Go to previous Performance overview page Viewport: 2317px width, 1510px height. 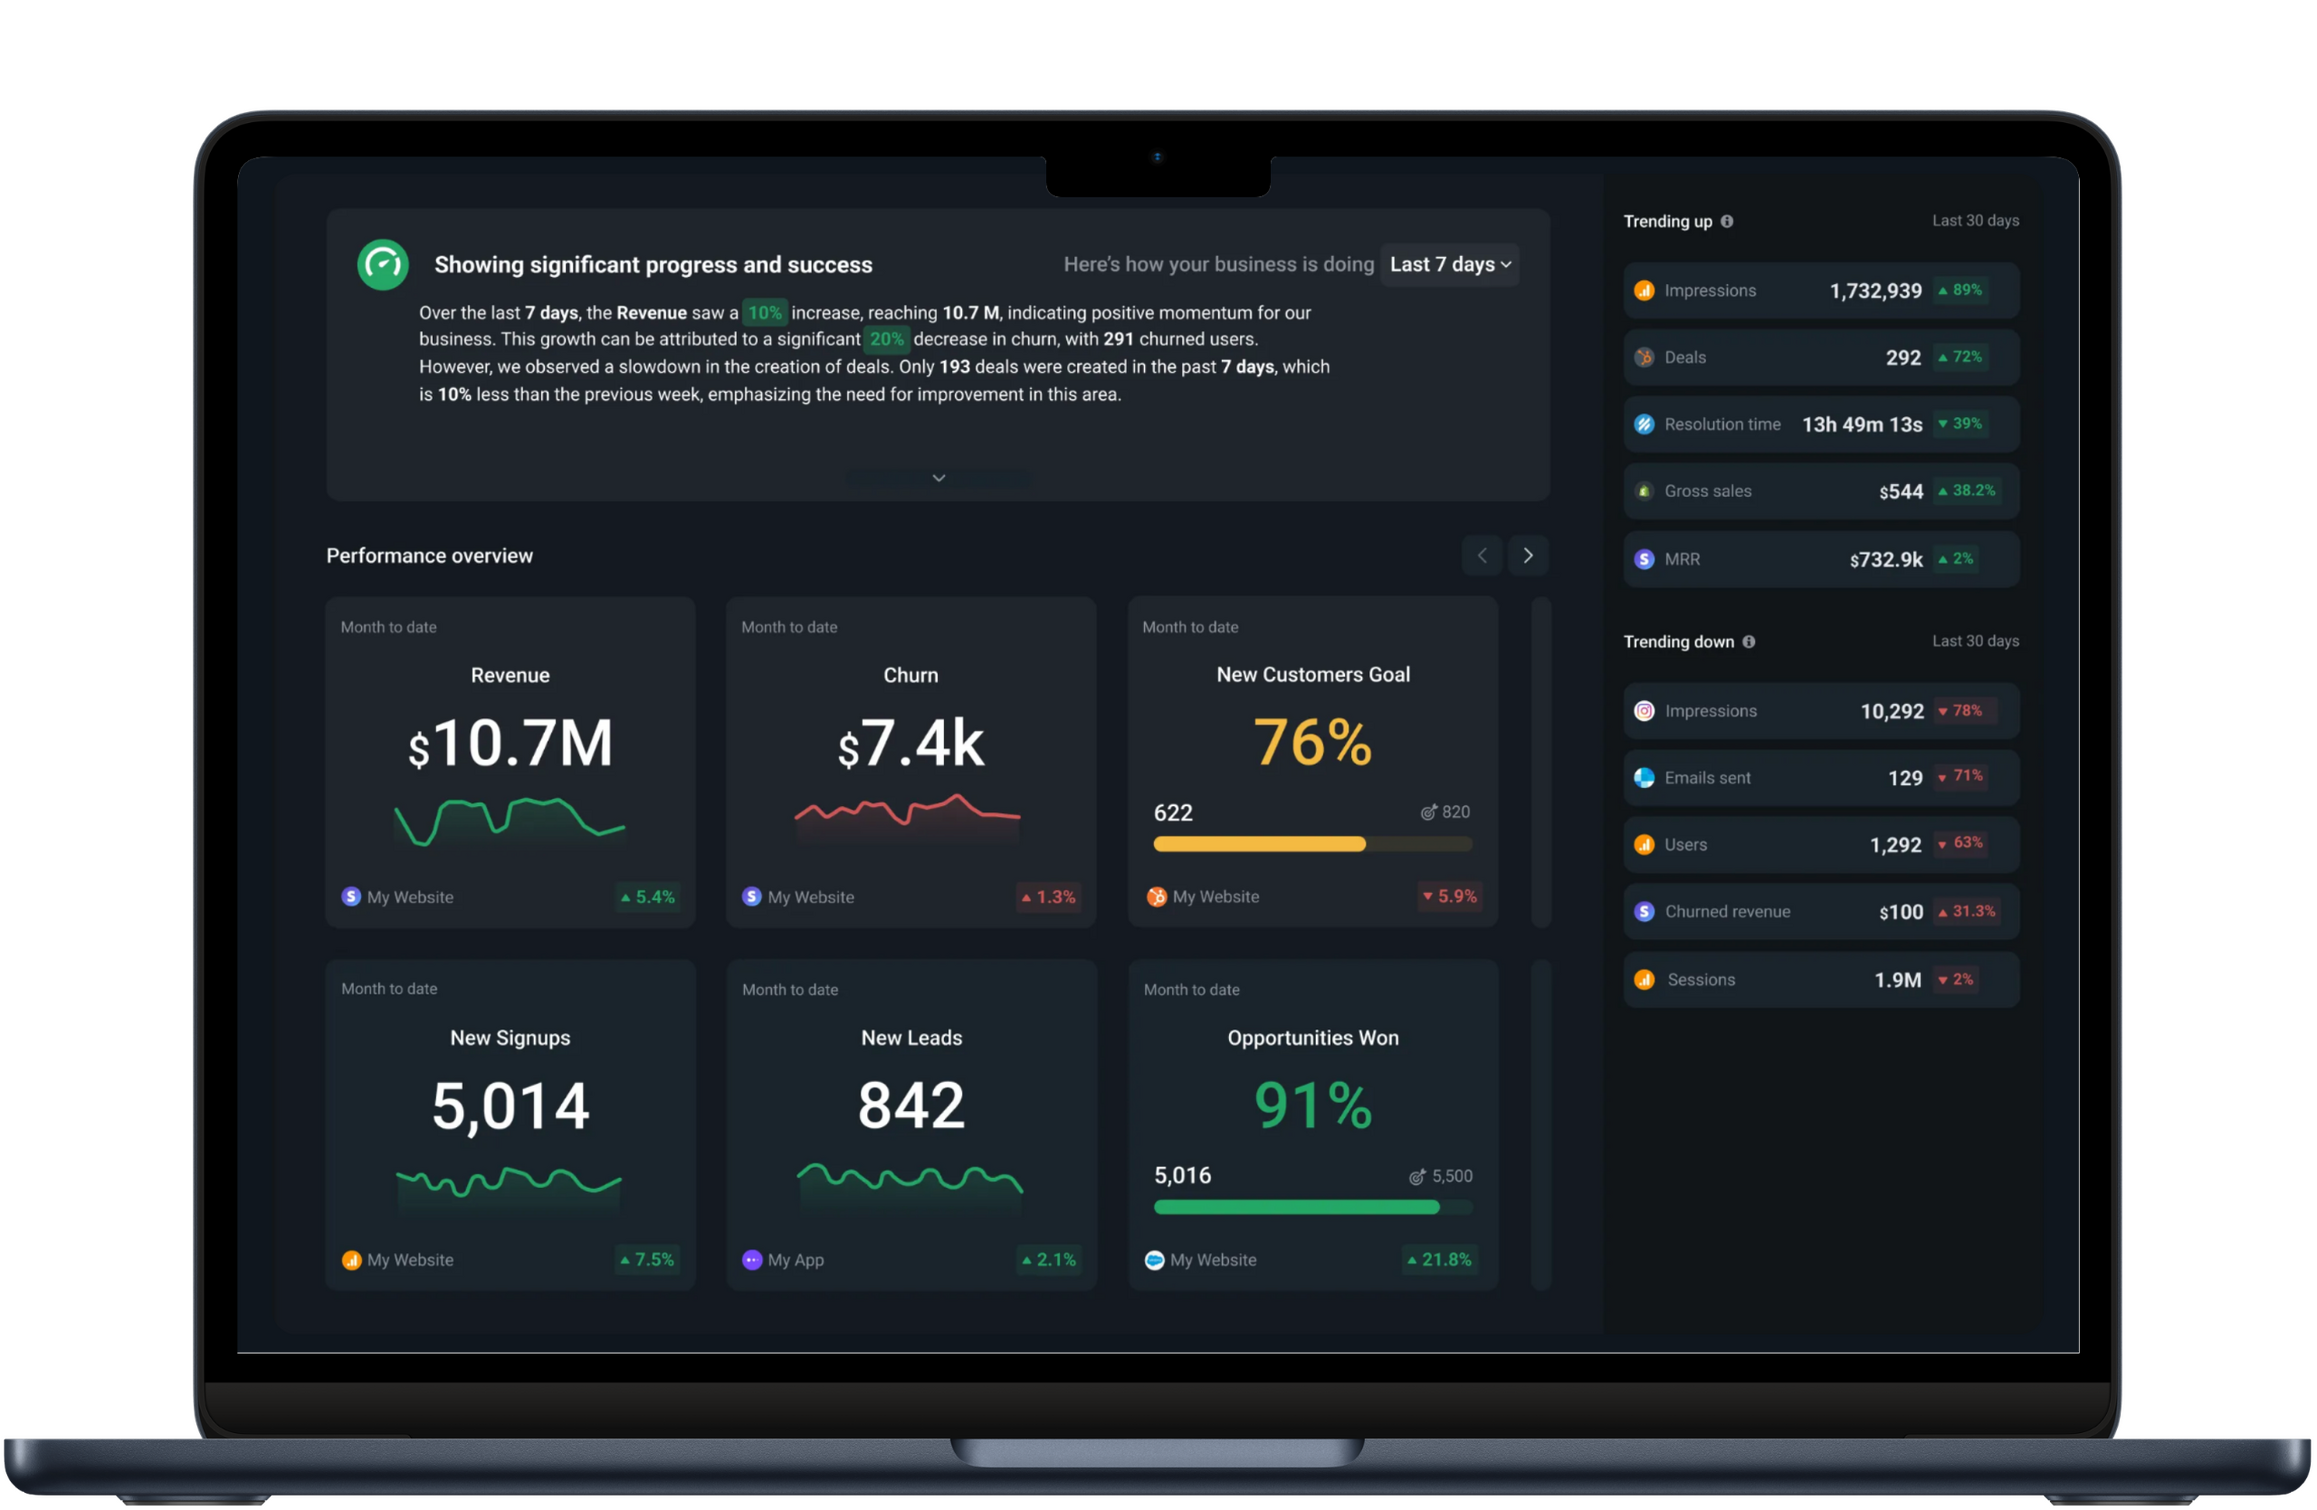(x=1482, y=556)
